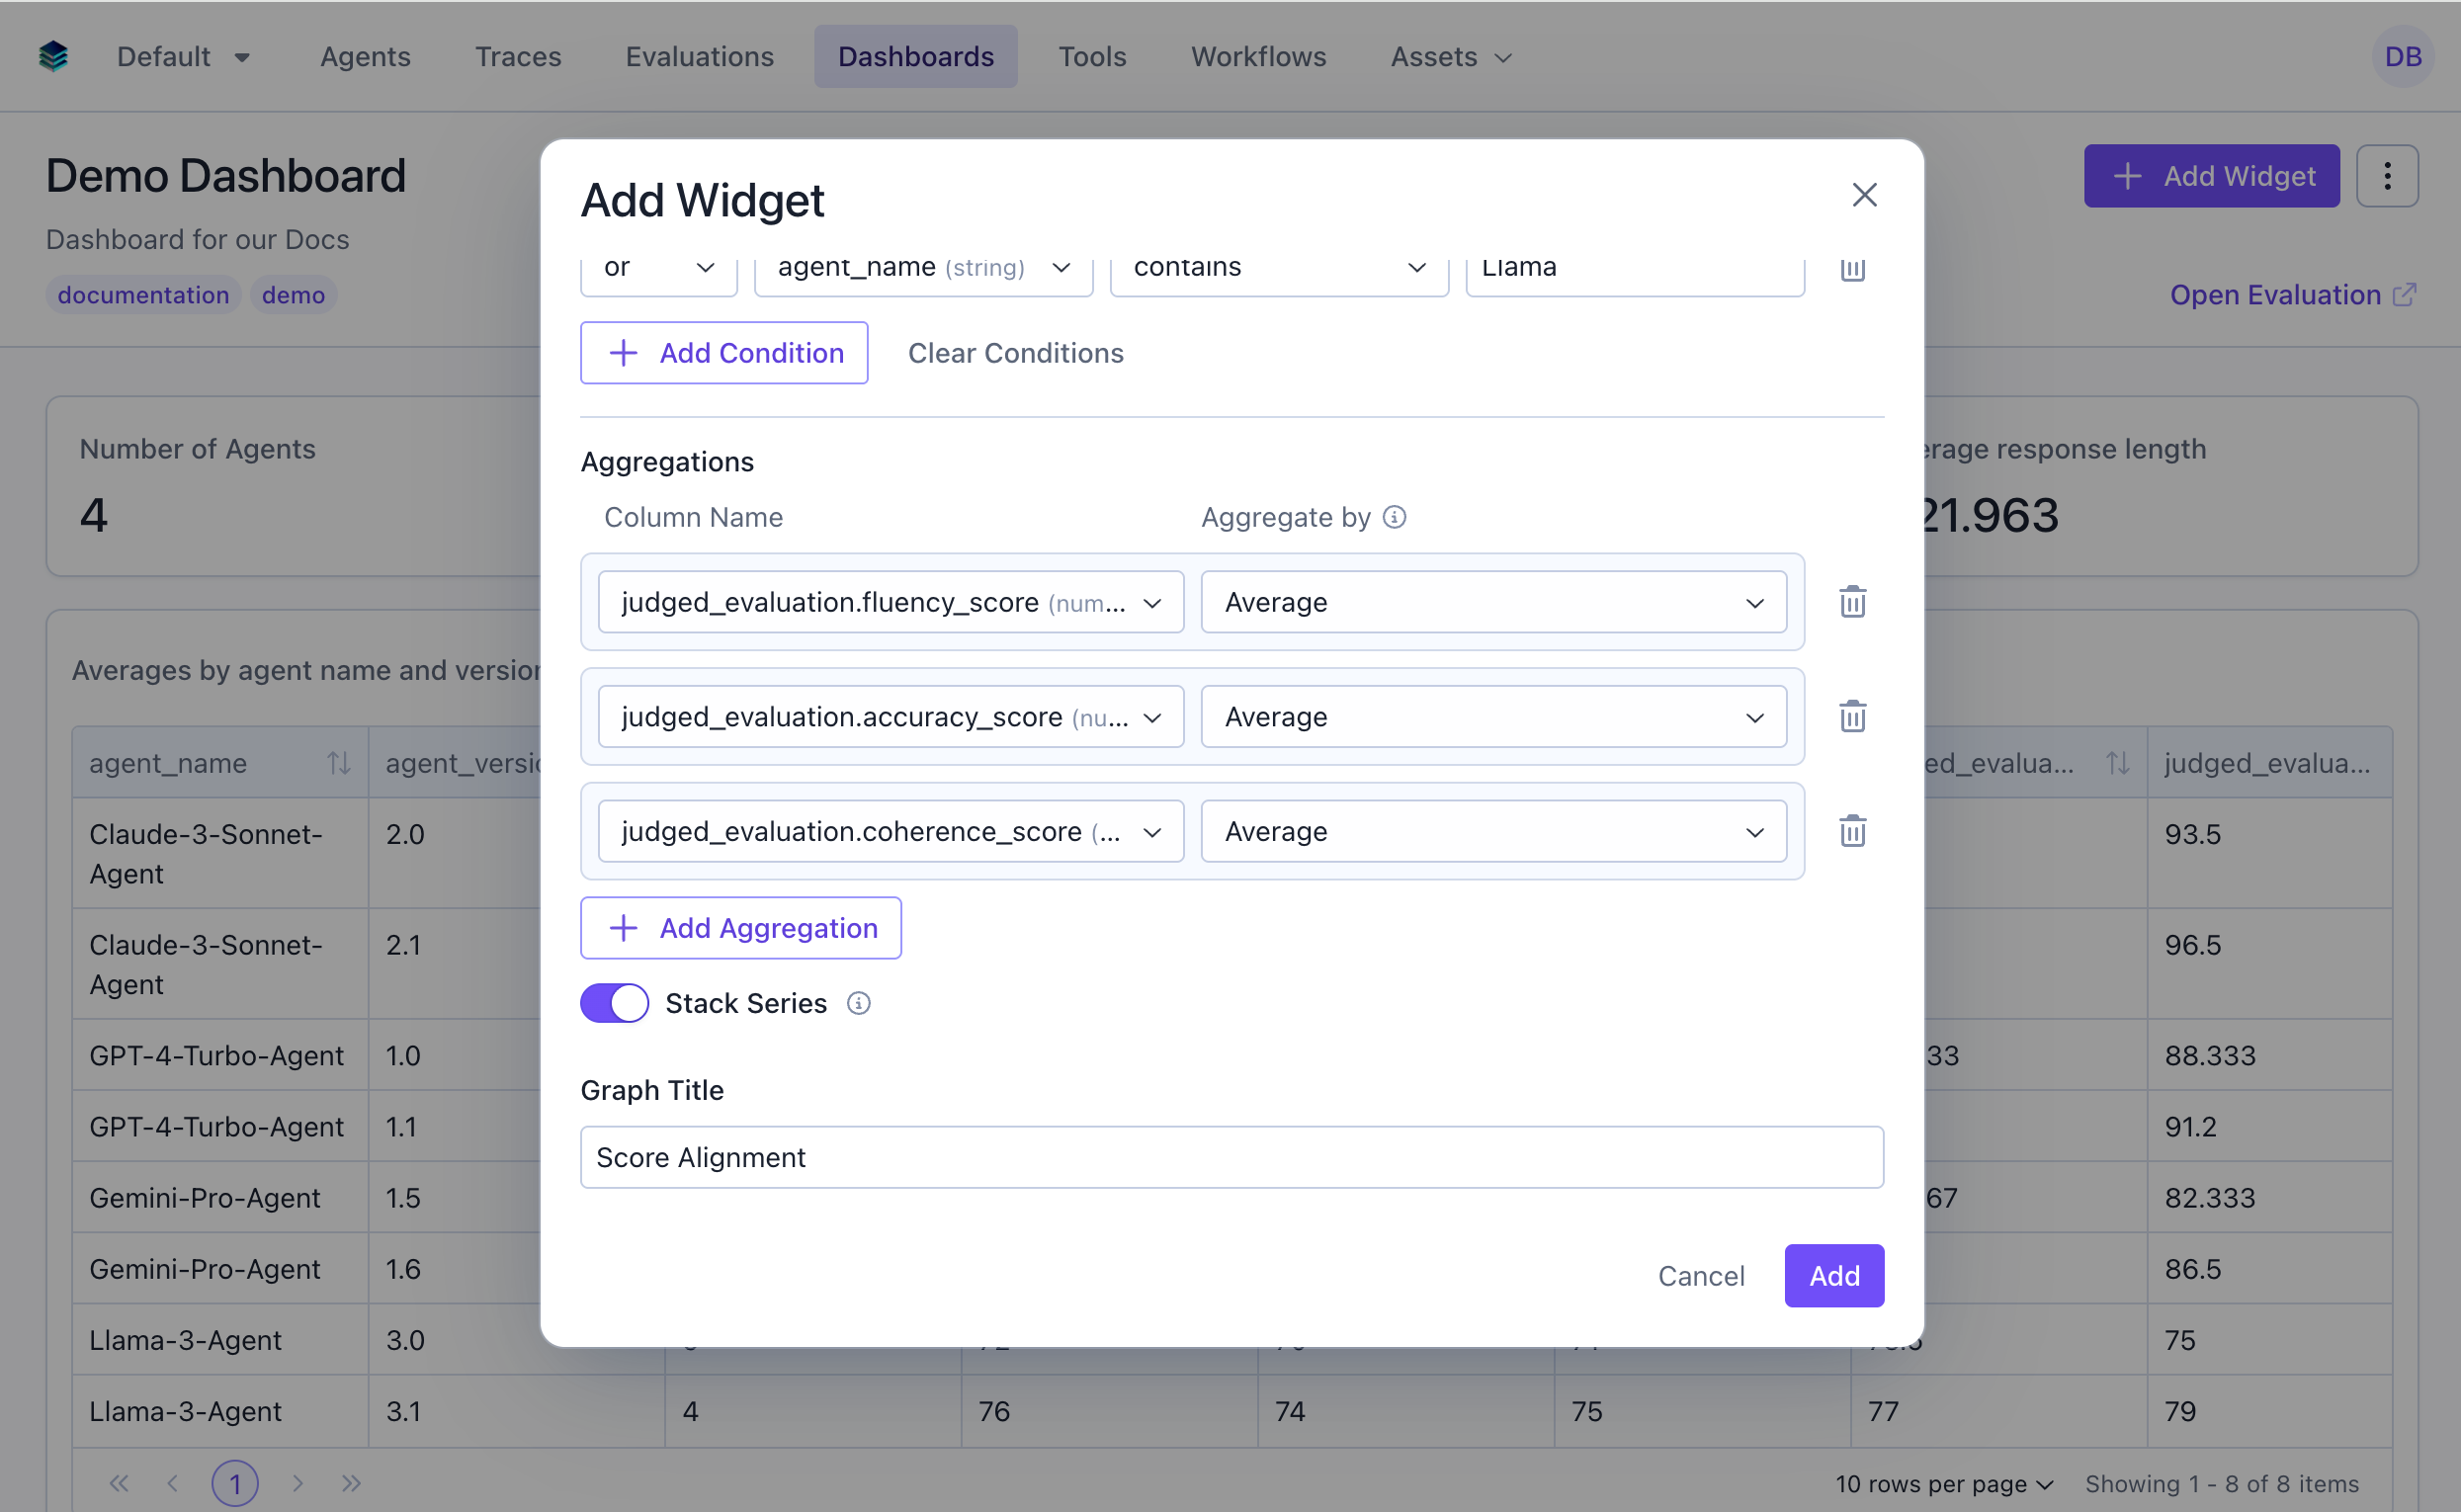Clear all filter conditions
This screenshot has width=2461, height=1512.
(x=1015, y=352)
